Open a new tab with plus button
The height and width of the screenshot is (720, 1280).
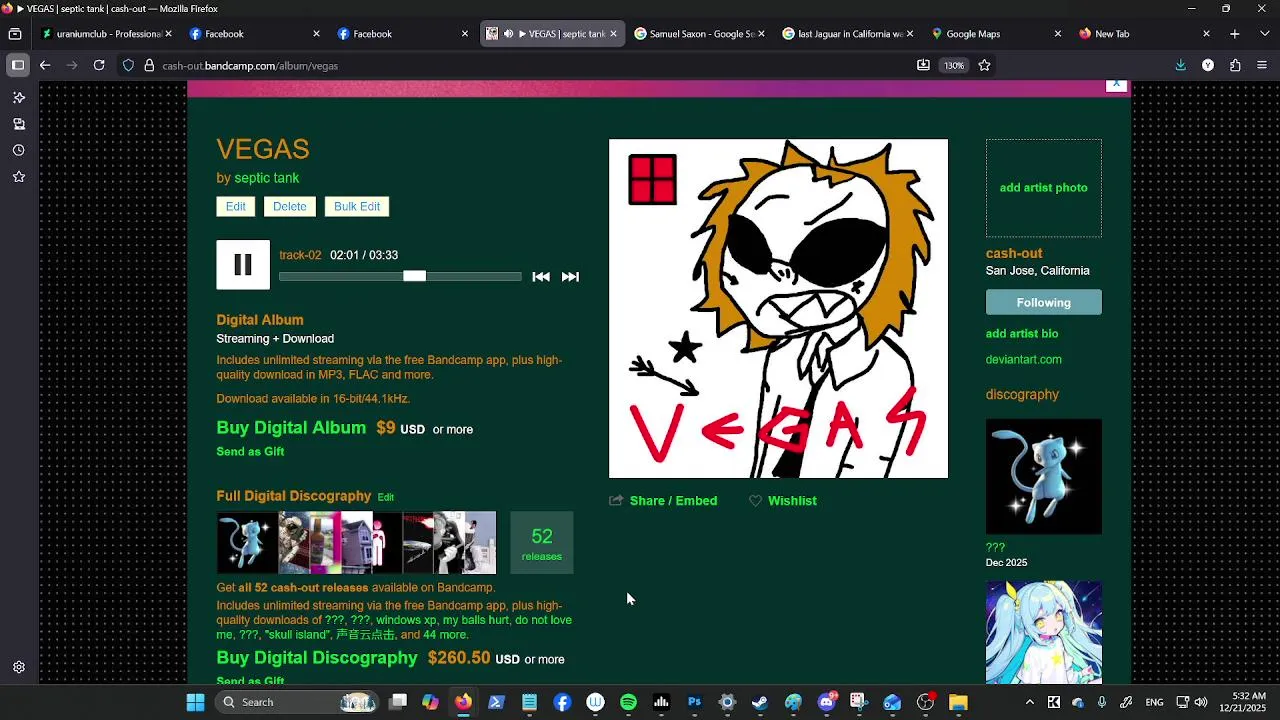point(1235,34)
